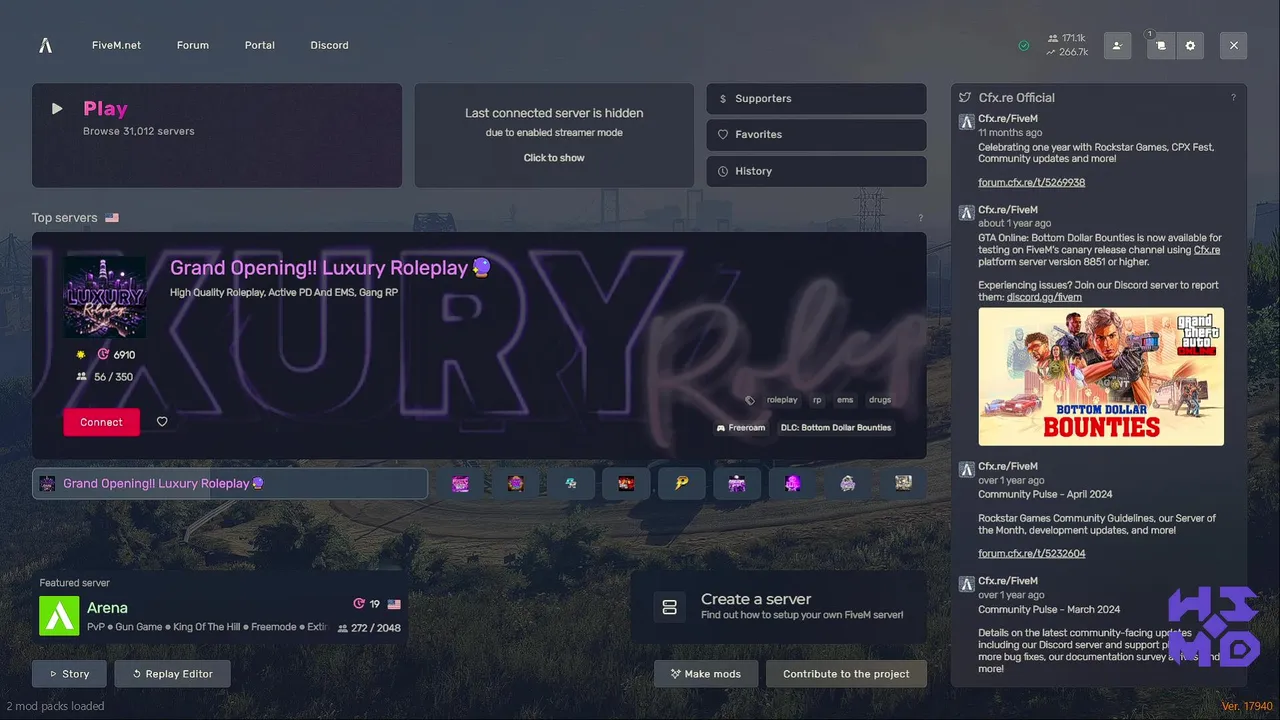The height and width of the screenshot is (720, 1280).
Task: Open FiveM.net in the top navigation
Action: point(116,45)
